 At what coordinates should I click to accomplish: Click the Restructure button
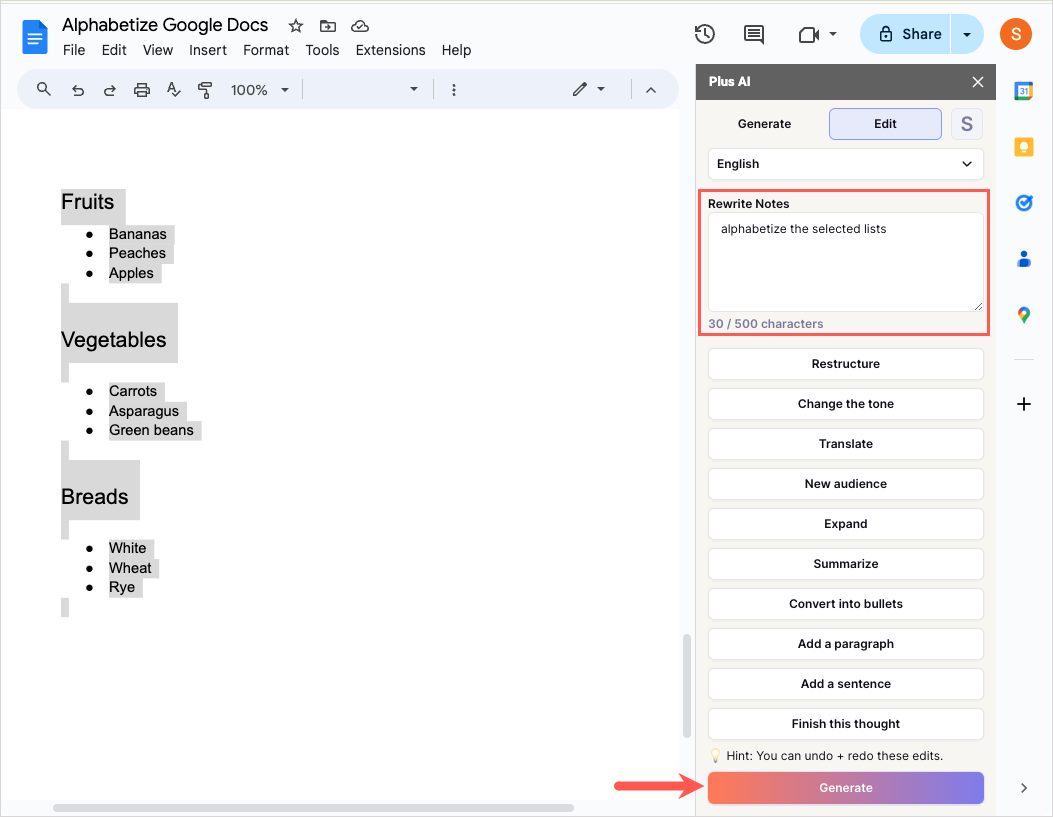point(845,364)
